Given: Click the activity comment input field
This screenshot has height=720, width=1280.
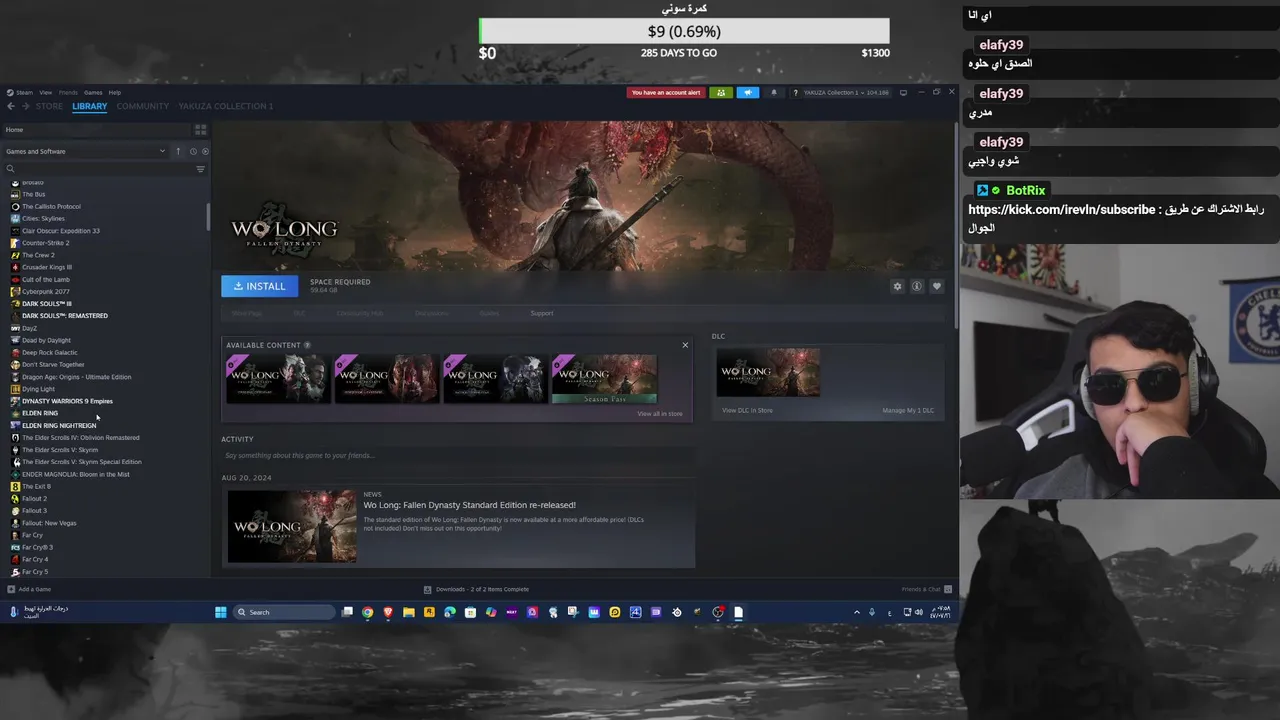Looking at the screenshot, I should pos(458,456).
